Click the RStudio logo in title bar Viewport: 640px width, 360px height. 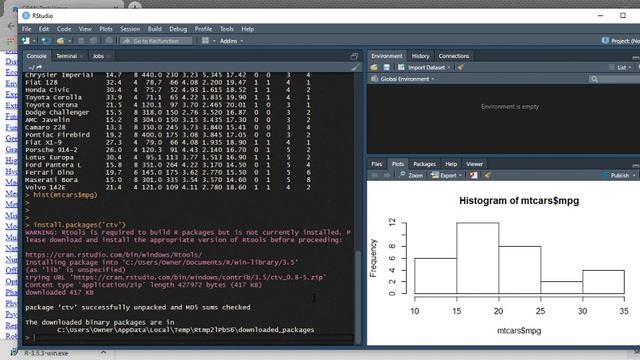pos(26,16)
